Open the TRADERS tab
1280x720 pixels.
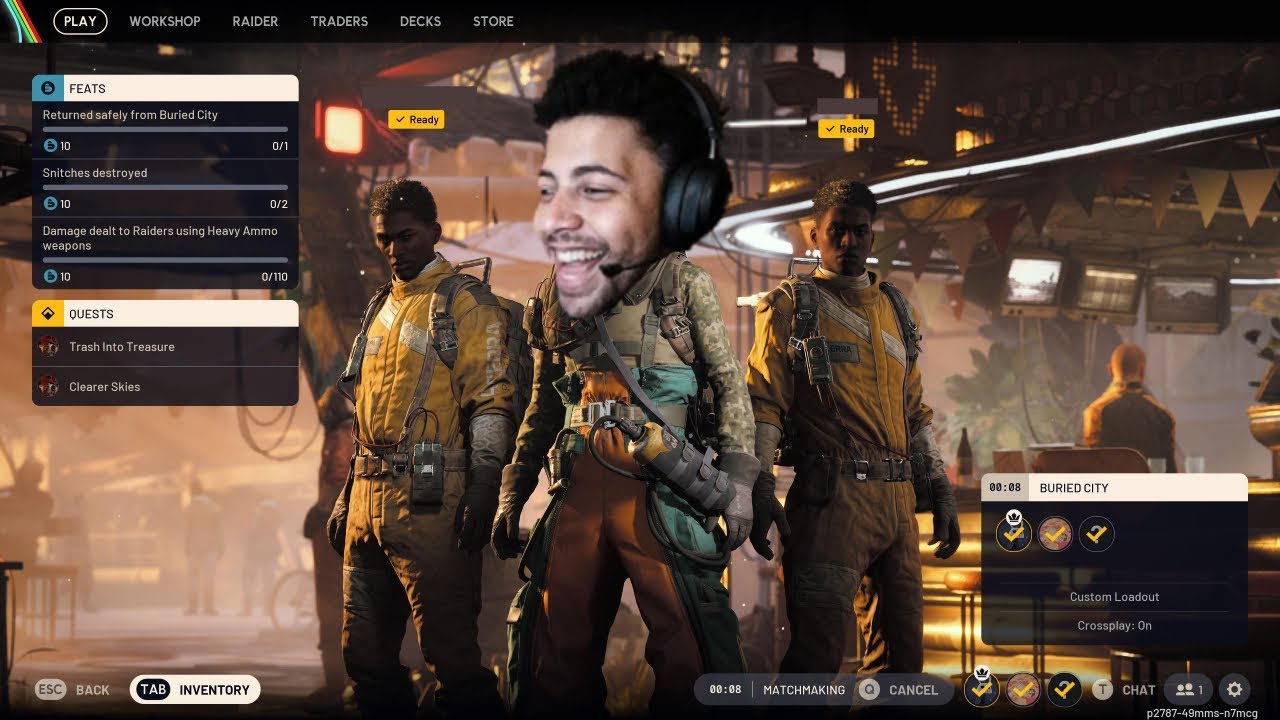pyautogui.click(x=339, y=21)
